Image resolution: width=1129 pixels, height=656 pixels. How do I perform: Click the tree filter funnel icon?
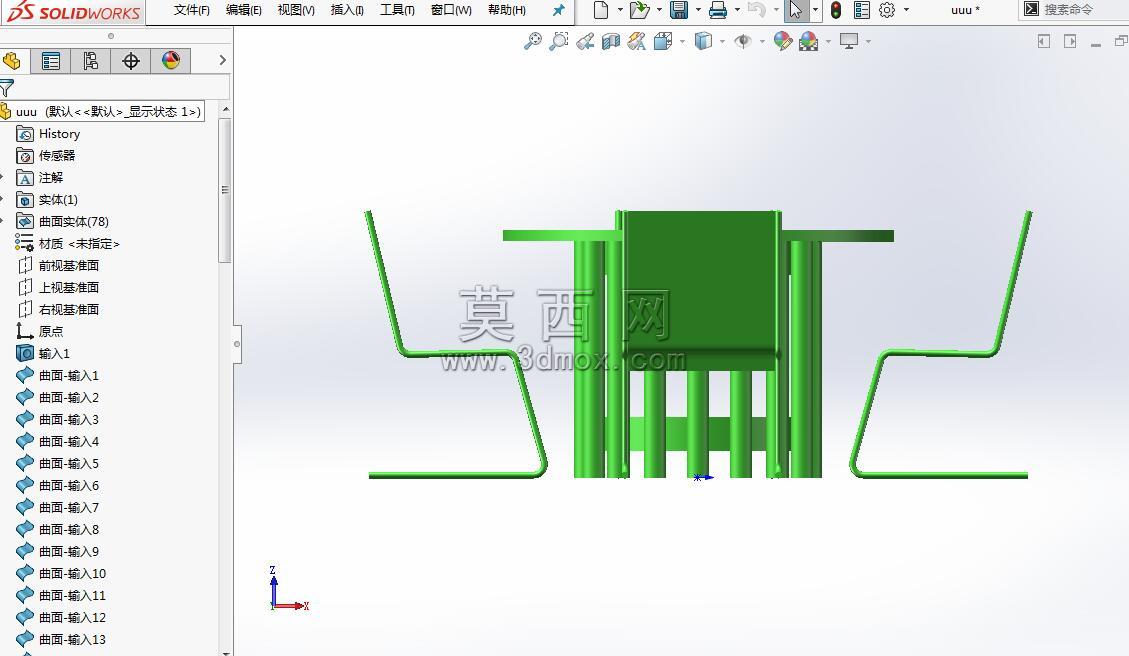6,88
